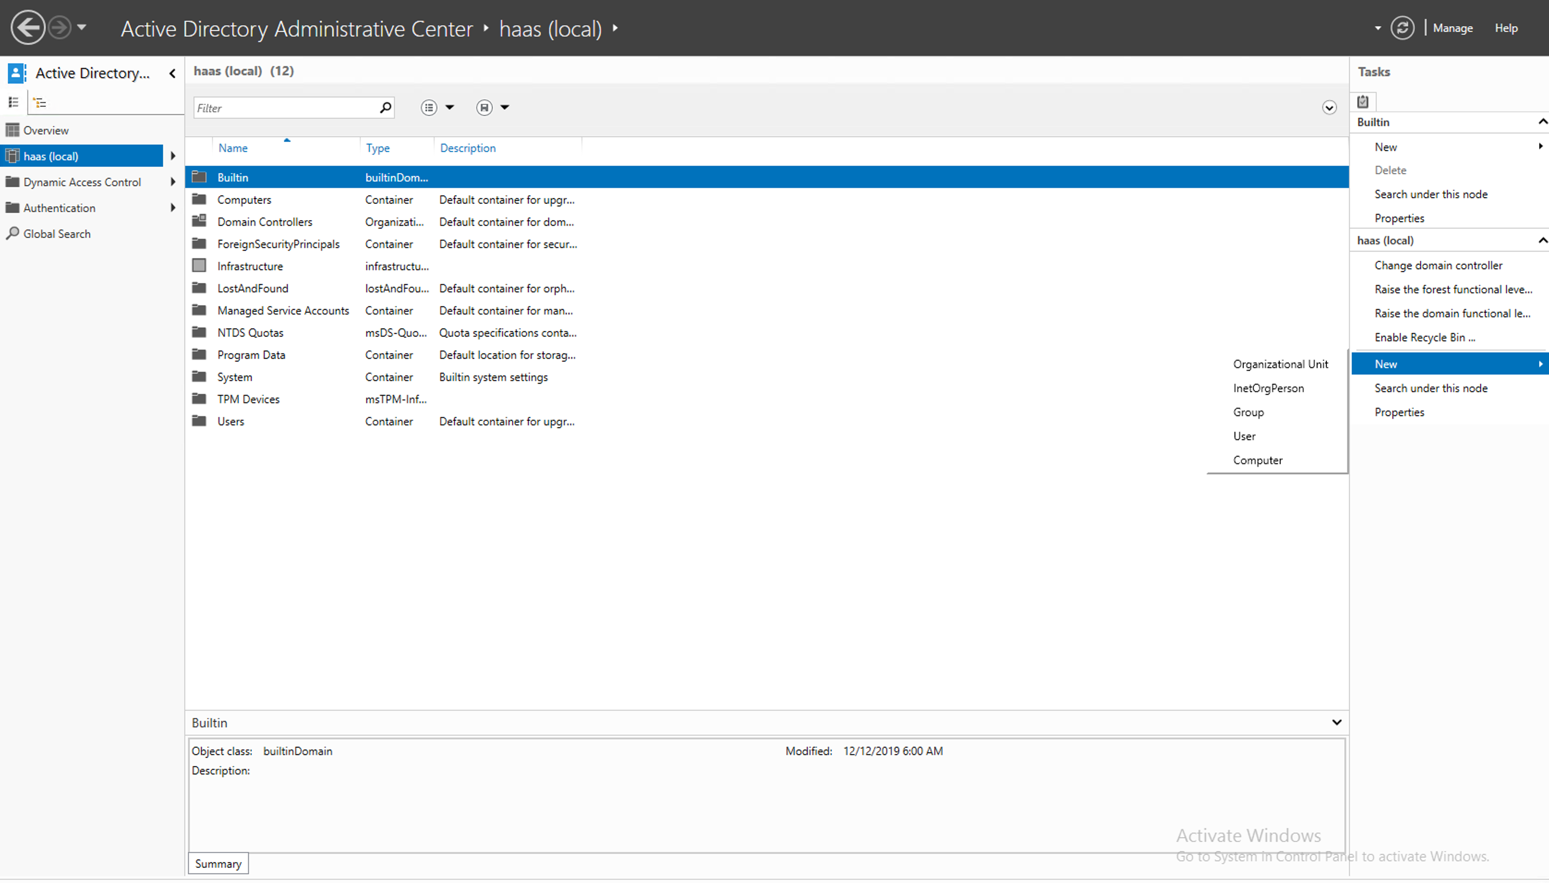1549x883 pixels.
Task: Select the Computers container row
Action: click(767, 200)
